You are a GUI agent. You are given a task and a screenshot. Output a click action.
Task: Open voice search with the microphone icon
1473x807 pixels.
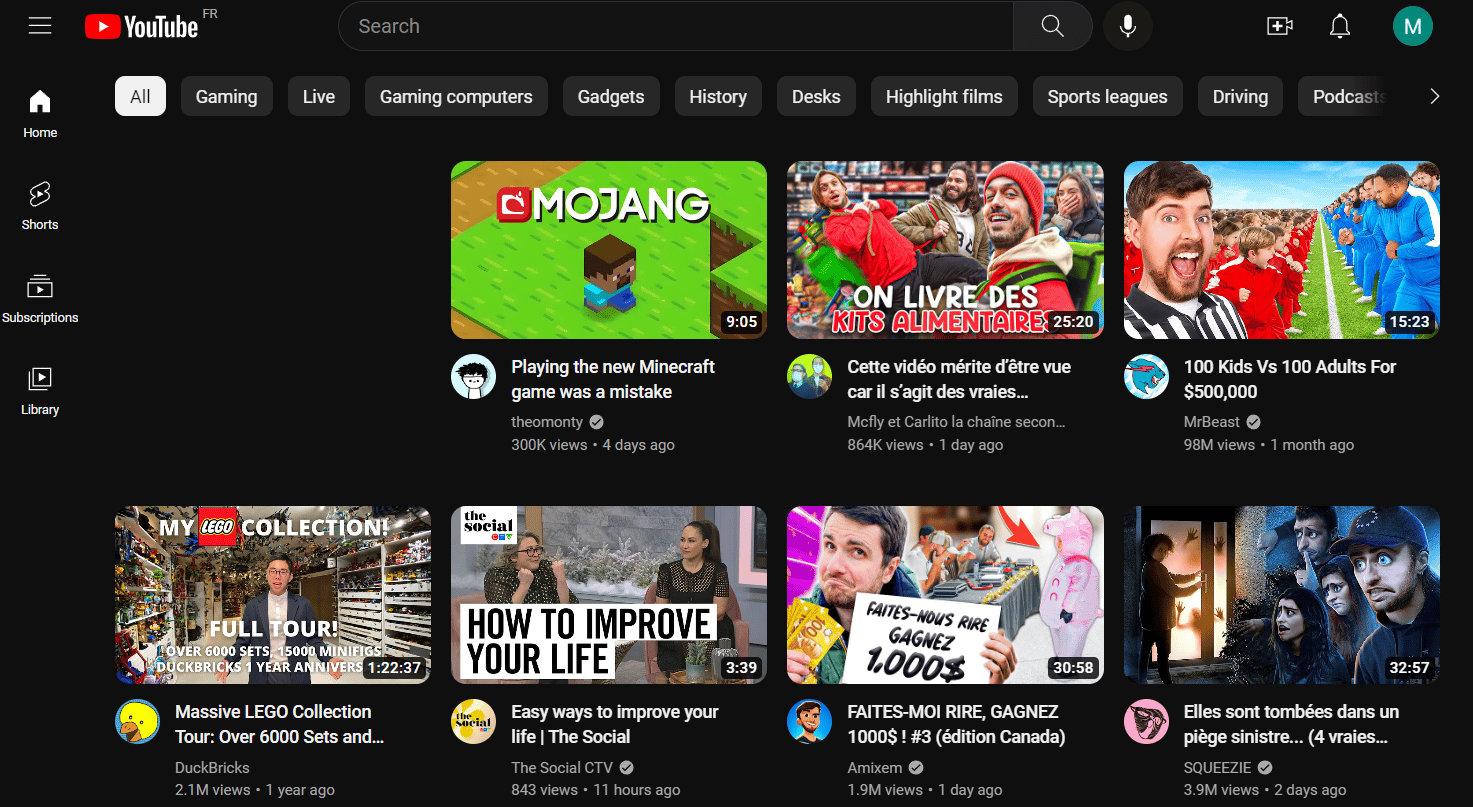point(1127,26)
